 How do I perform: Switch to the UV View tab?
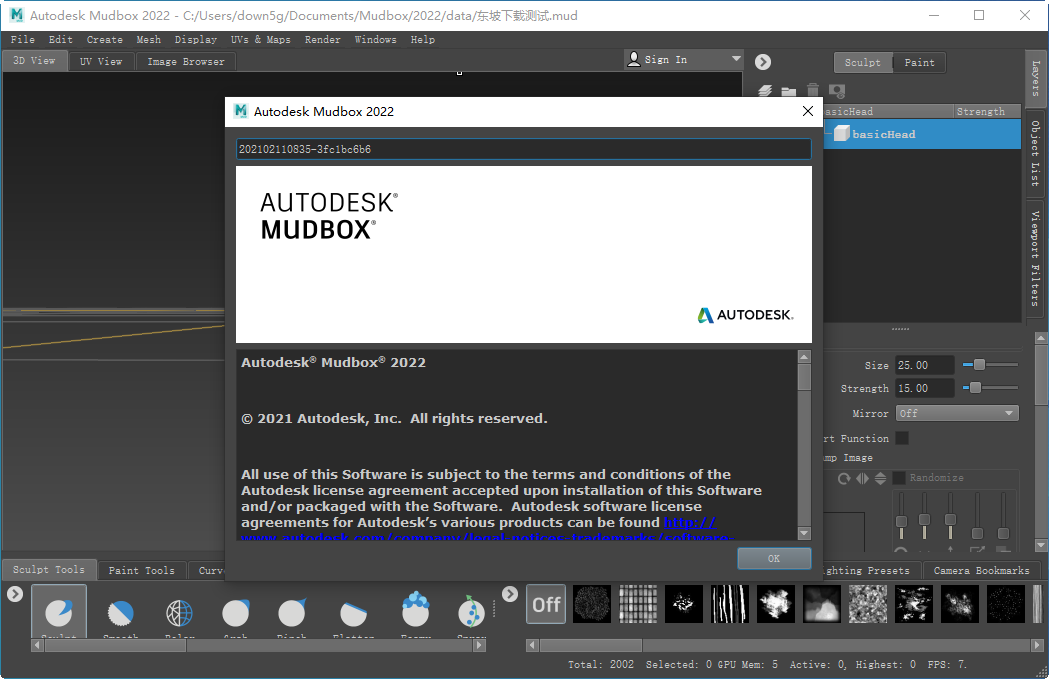click(101, 60)
